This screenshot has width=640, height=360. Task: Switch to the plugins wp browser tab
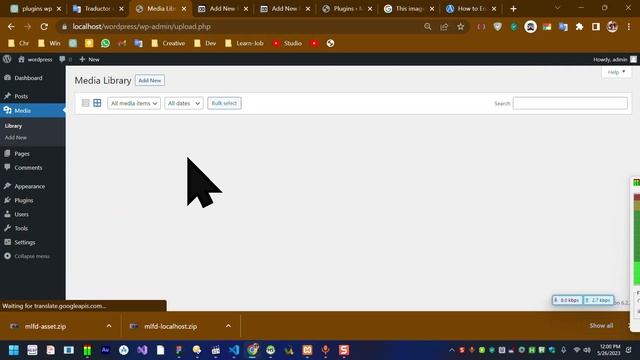point(36,9)
